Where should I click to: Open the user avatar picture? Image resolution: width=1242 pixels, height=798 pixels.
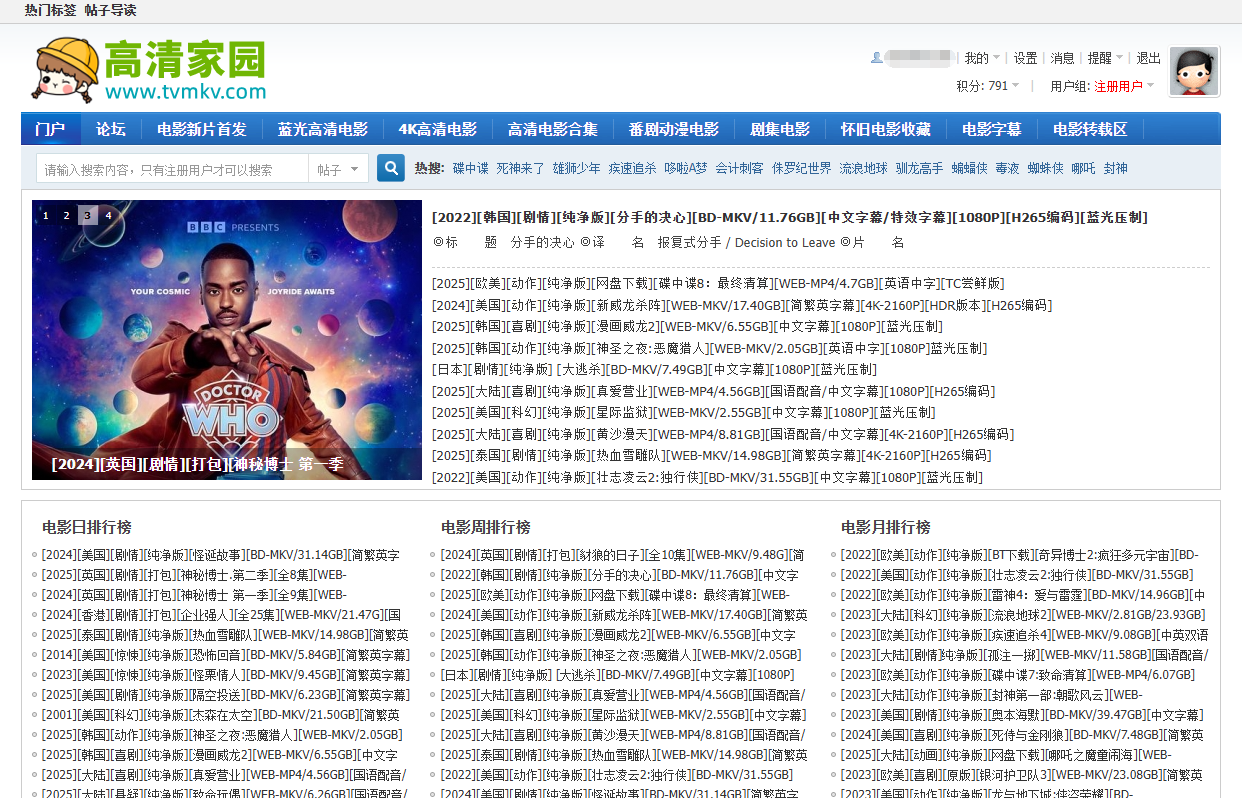[1194, 71]
